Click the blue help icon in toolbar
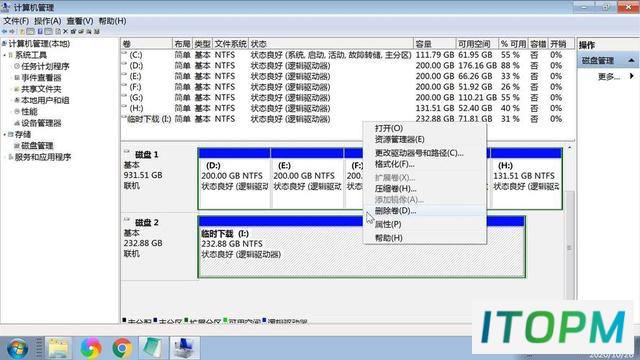Viewport: 640px width, 360px height. click(40, 31)
